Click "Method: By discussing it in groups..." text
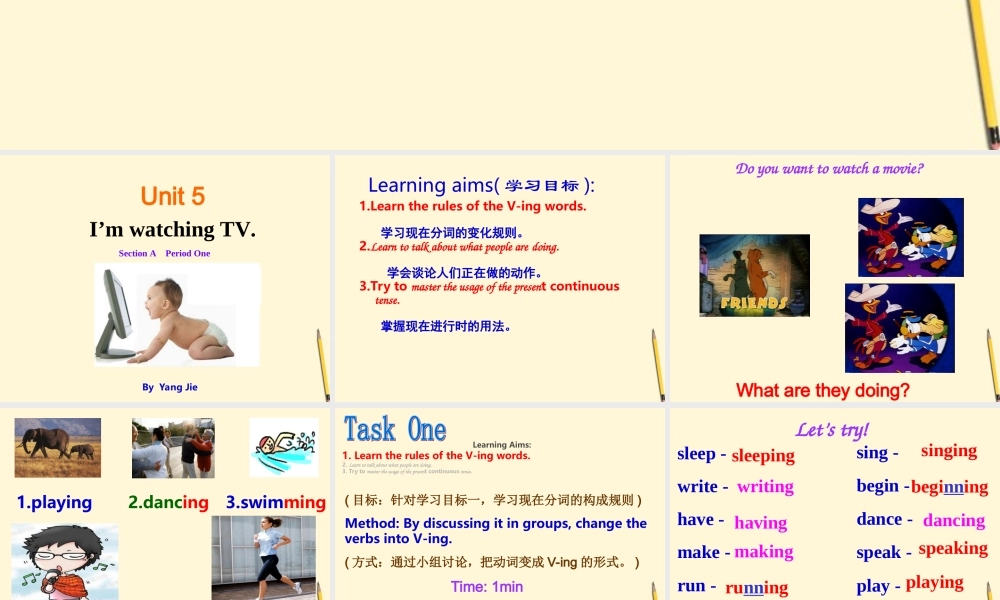Viewport: 1000px width, 600px height. pyautogui.click(x=496, y=530)
